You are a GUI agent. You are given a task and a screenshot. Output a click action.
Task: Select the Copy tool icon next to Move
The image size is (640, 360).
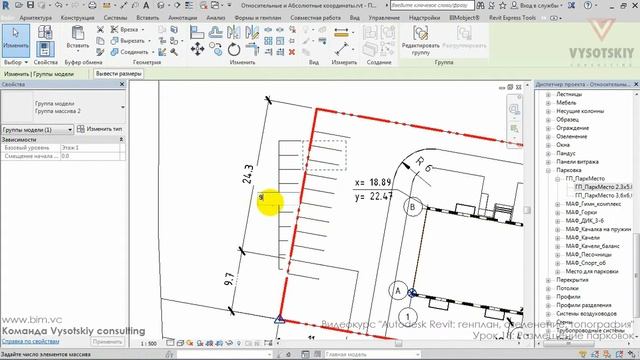click(216, 49)
